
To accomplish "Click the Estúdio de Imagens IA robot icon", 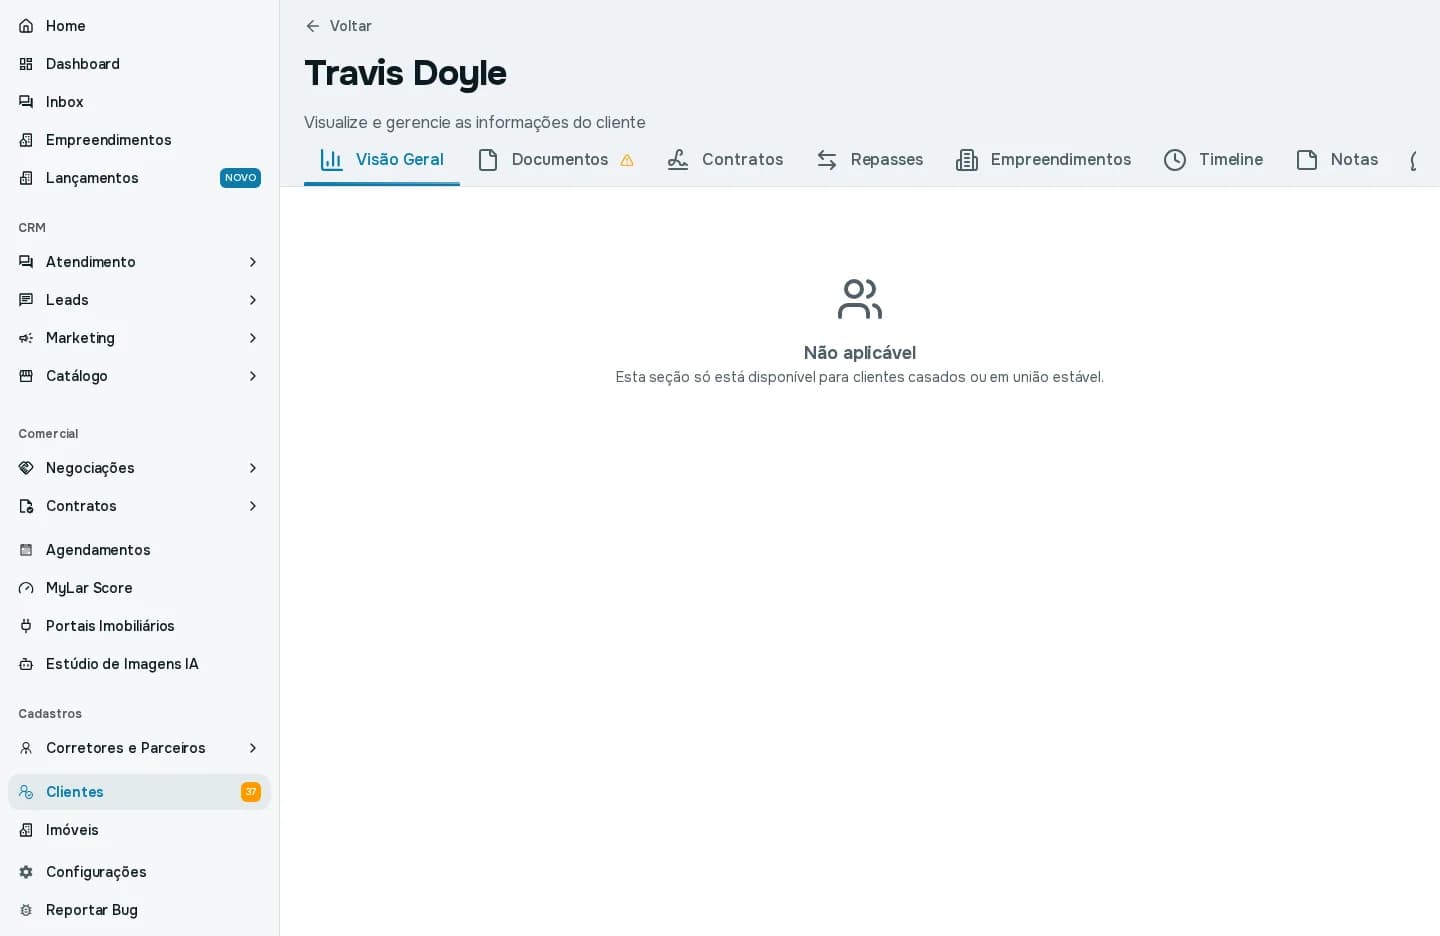I will 26,664.
